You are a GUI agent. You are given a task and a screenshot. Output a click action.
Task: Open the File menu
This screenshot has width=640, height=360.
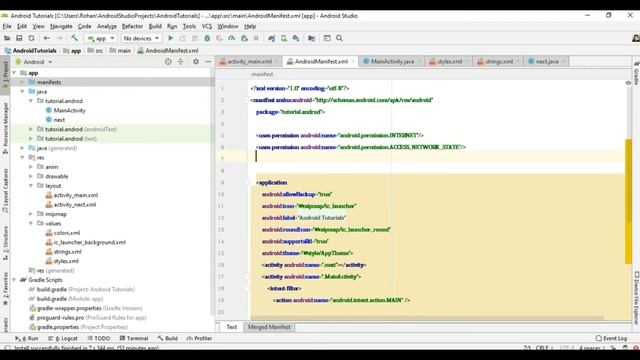click(7, 26)
